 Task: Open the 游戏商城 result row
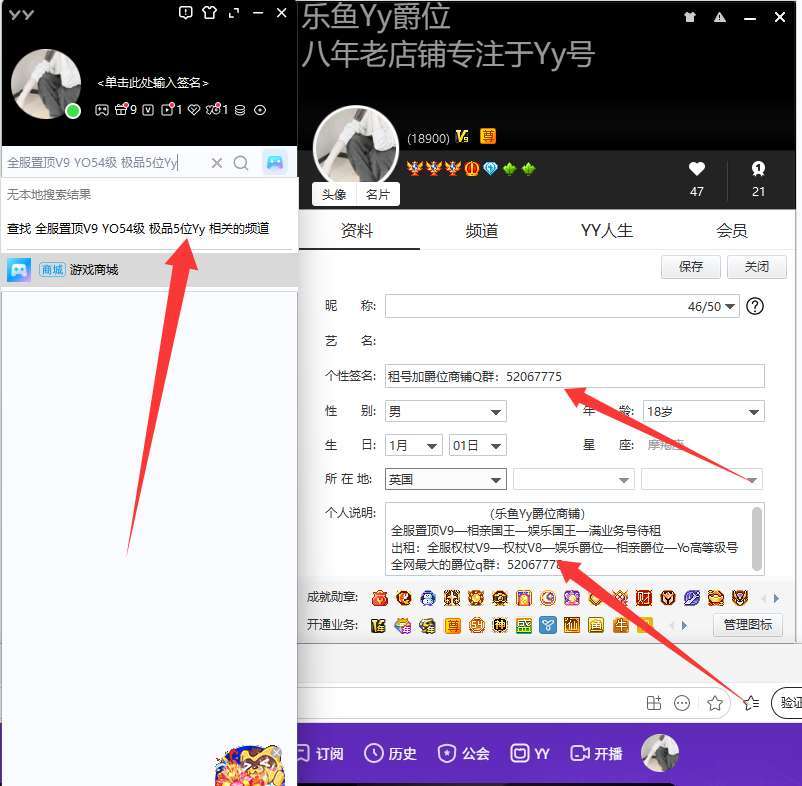[149, 270]
